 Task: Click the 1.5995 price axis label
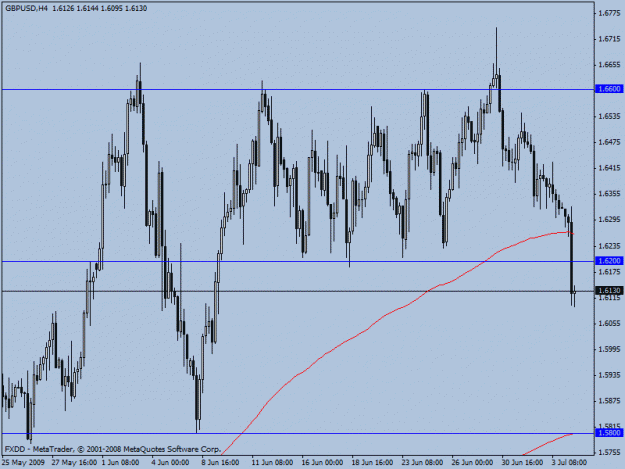click(x=610, y=349)
